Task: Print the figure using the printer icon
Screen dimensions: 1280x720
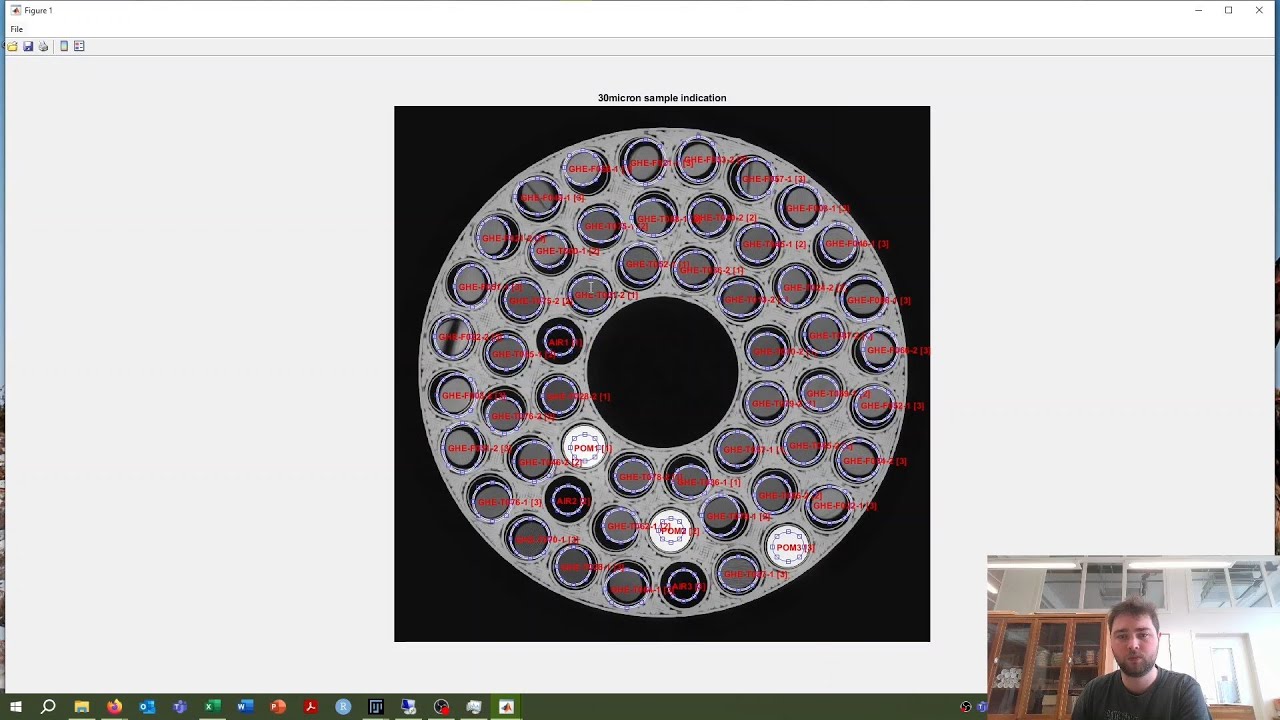Action: click(43, 46)
